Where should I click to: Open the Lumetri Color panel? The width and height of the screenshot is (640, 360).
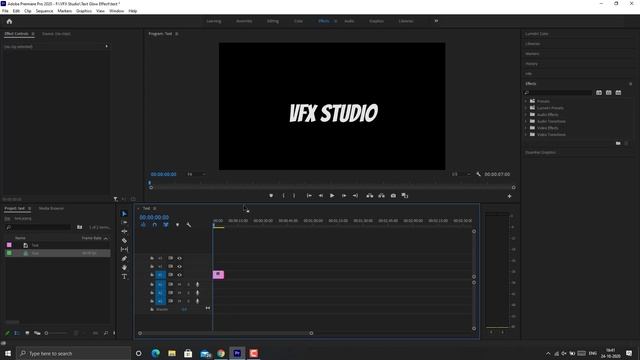tap(537, 34)
